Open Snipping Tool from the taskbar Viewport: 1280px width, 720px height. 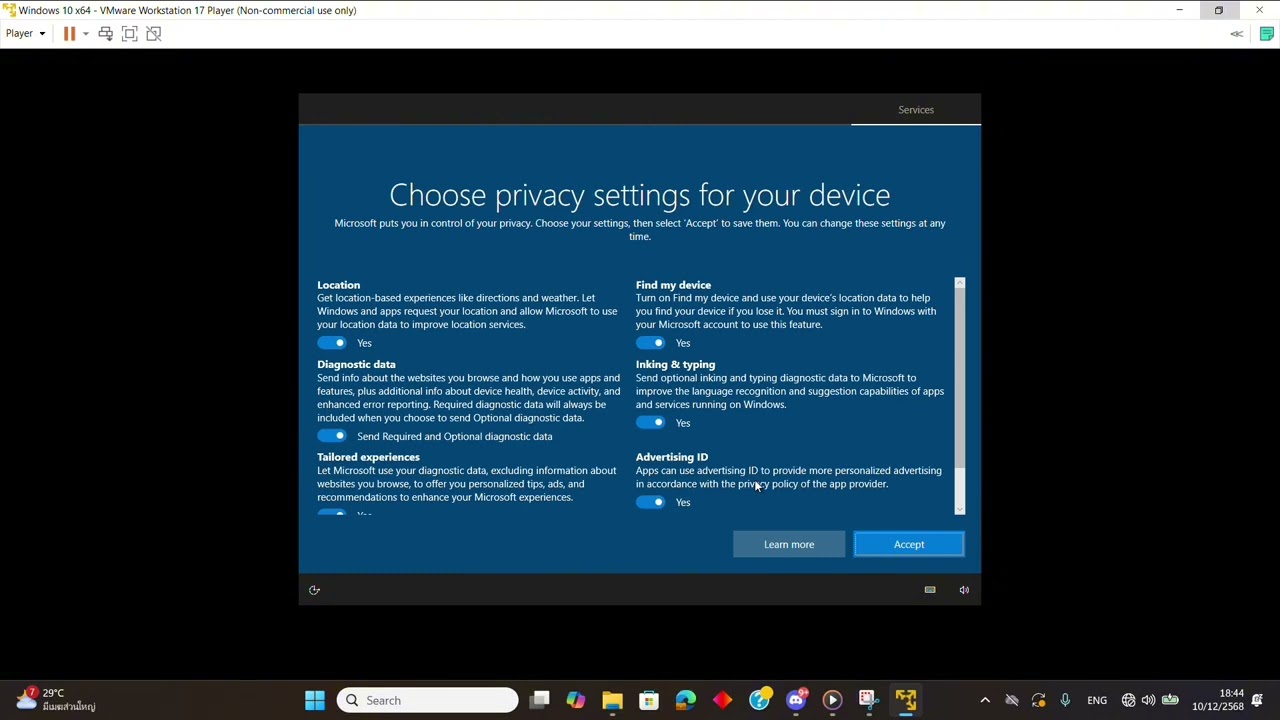[x=868, y=700]
